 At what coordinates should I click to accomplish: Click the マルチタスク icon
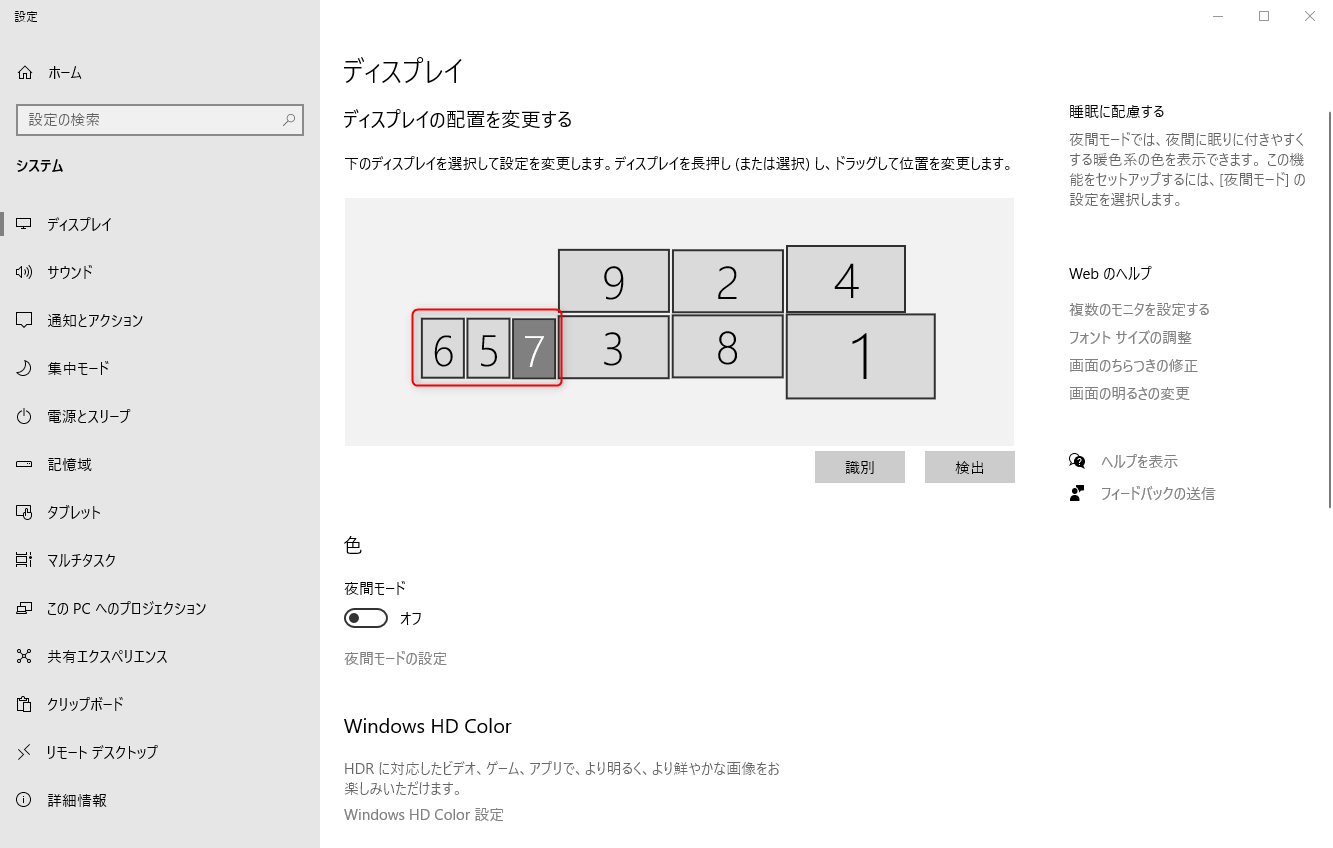tap(25, 561)
